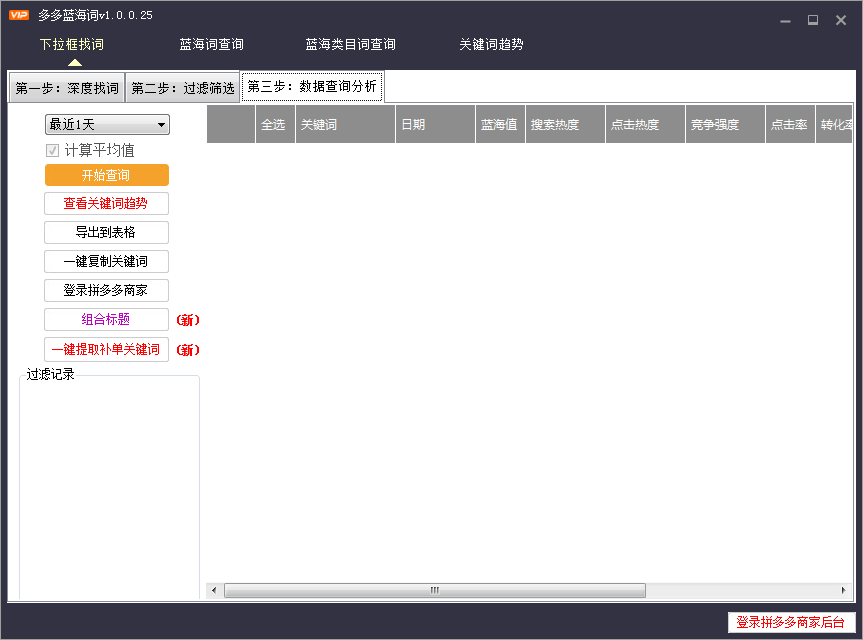
Task: Sort by 蓝海值 column header
Action: 500,124
